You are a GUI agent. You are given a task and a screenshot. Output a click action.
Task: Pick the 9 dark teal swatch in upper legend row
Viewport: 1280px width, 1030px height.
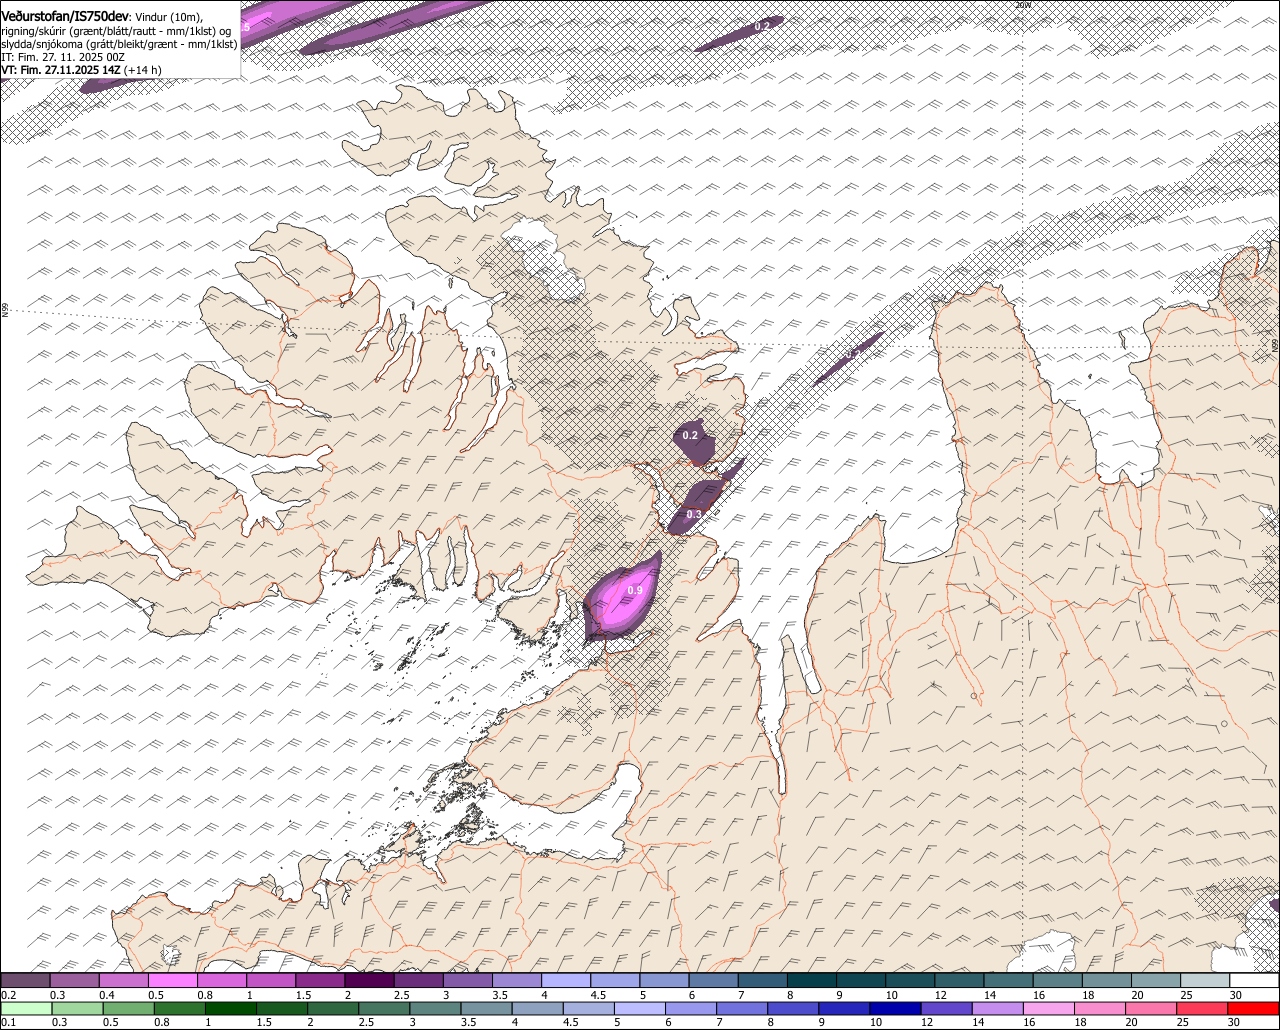coord(861,980)
